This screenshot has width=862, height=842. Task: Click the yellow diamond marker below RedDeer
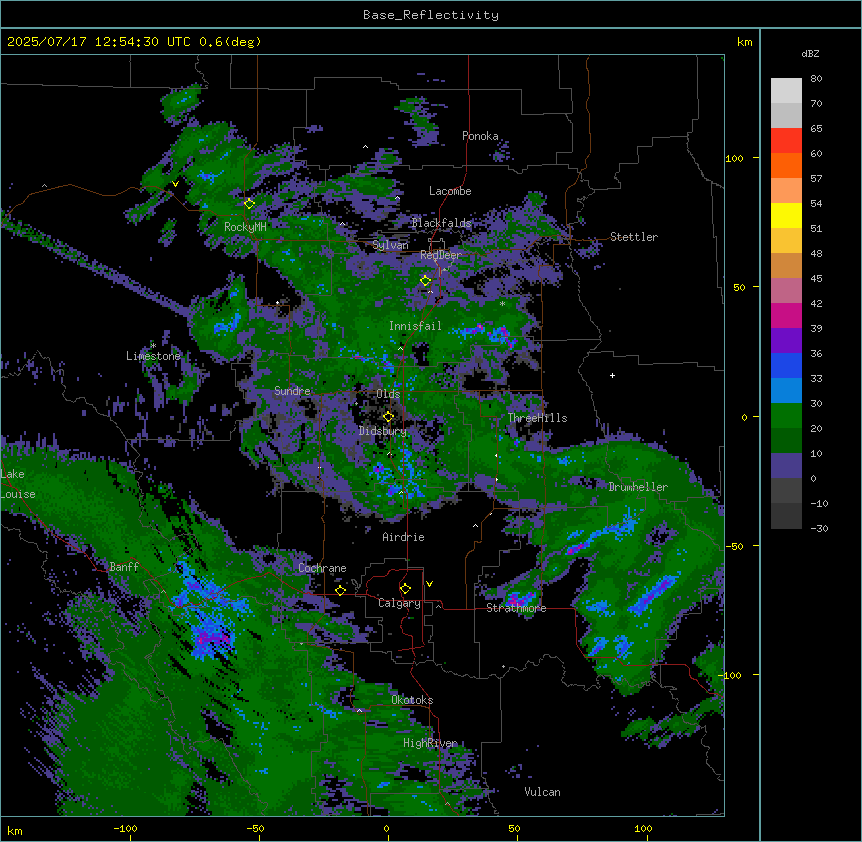point(426,280)
